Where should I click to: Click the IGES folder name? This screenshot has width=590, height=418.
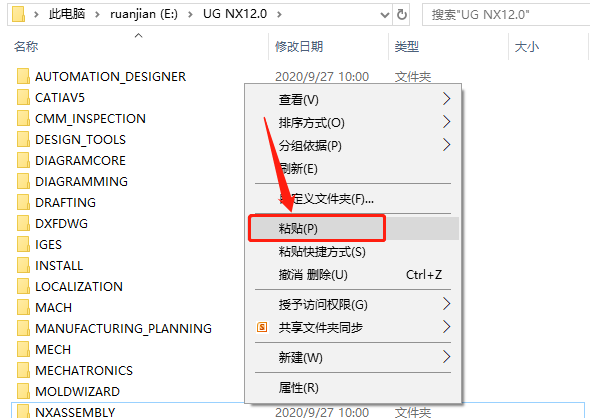point(48,245)
